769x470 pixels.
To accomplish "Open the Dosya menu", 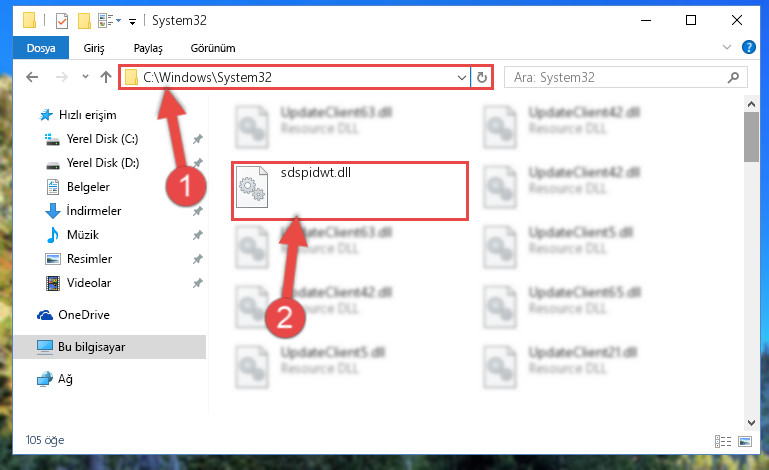I will 41,48.
